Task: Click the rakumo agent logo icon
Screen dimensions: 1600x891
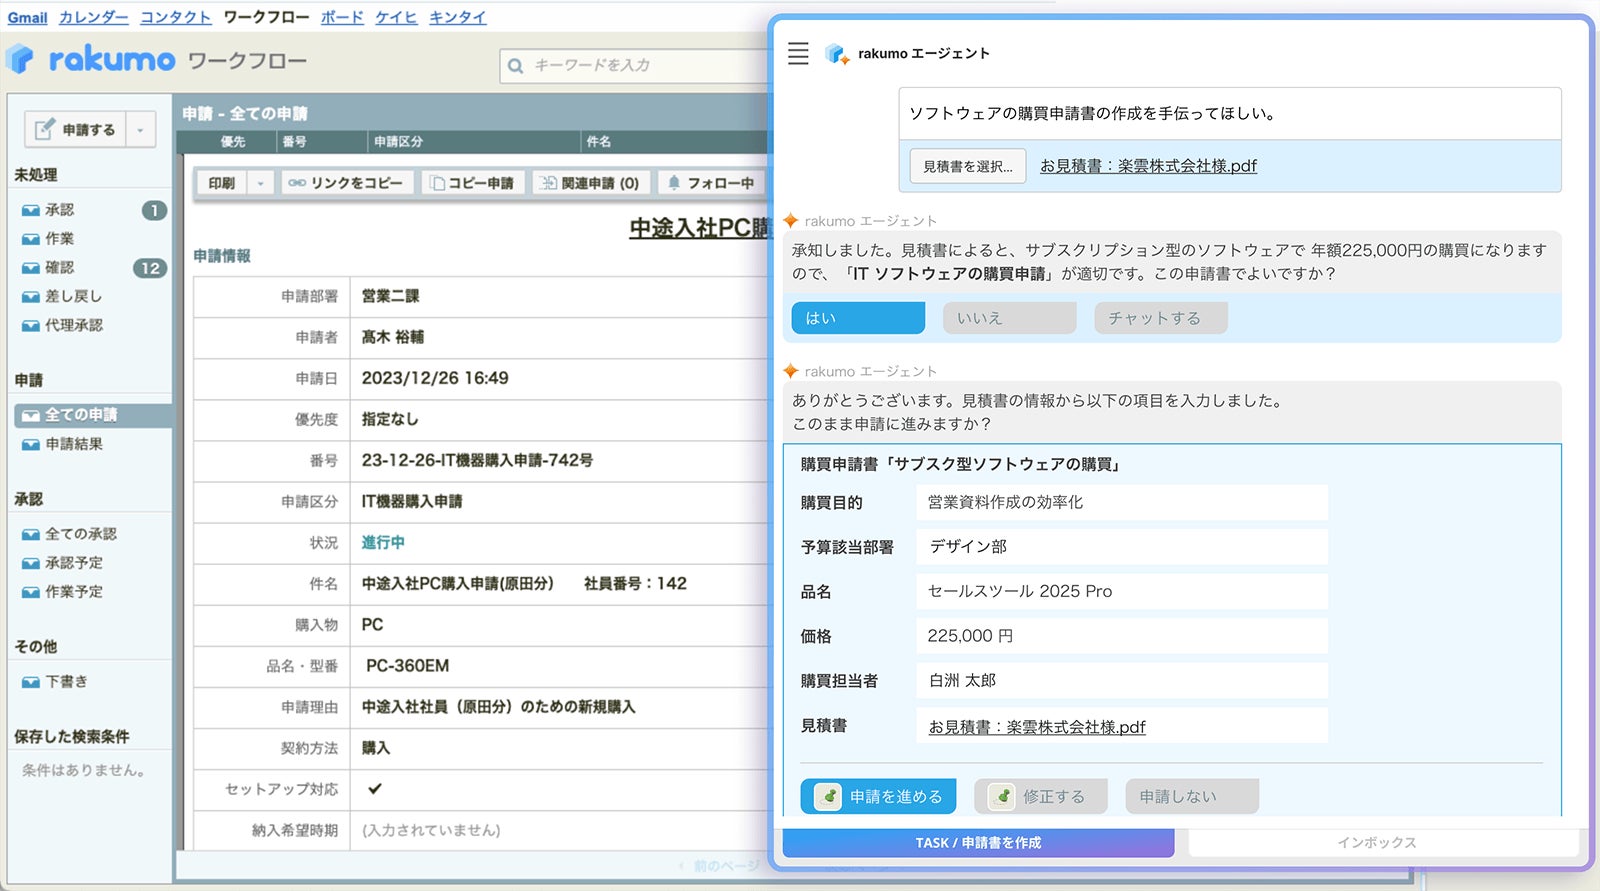Action: 836,54
